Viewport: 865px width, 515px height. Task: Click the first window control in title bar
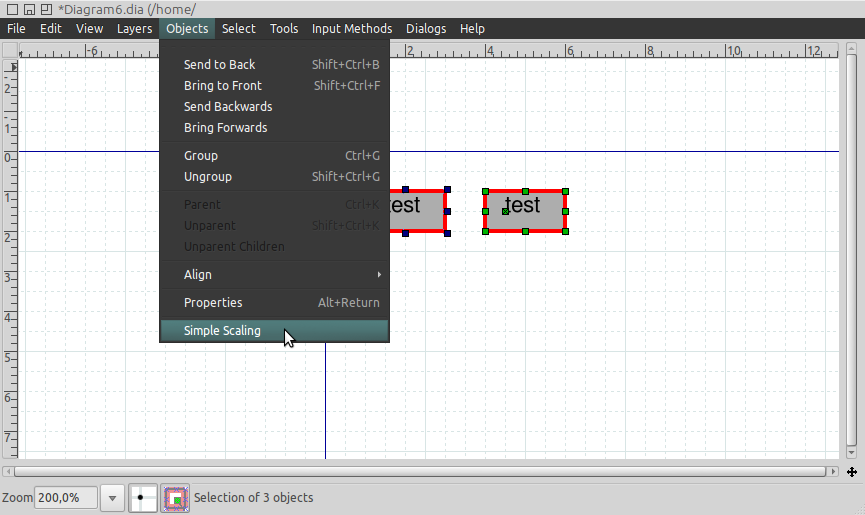click(12, 9)
